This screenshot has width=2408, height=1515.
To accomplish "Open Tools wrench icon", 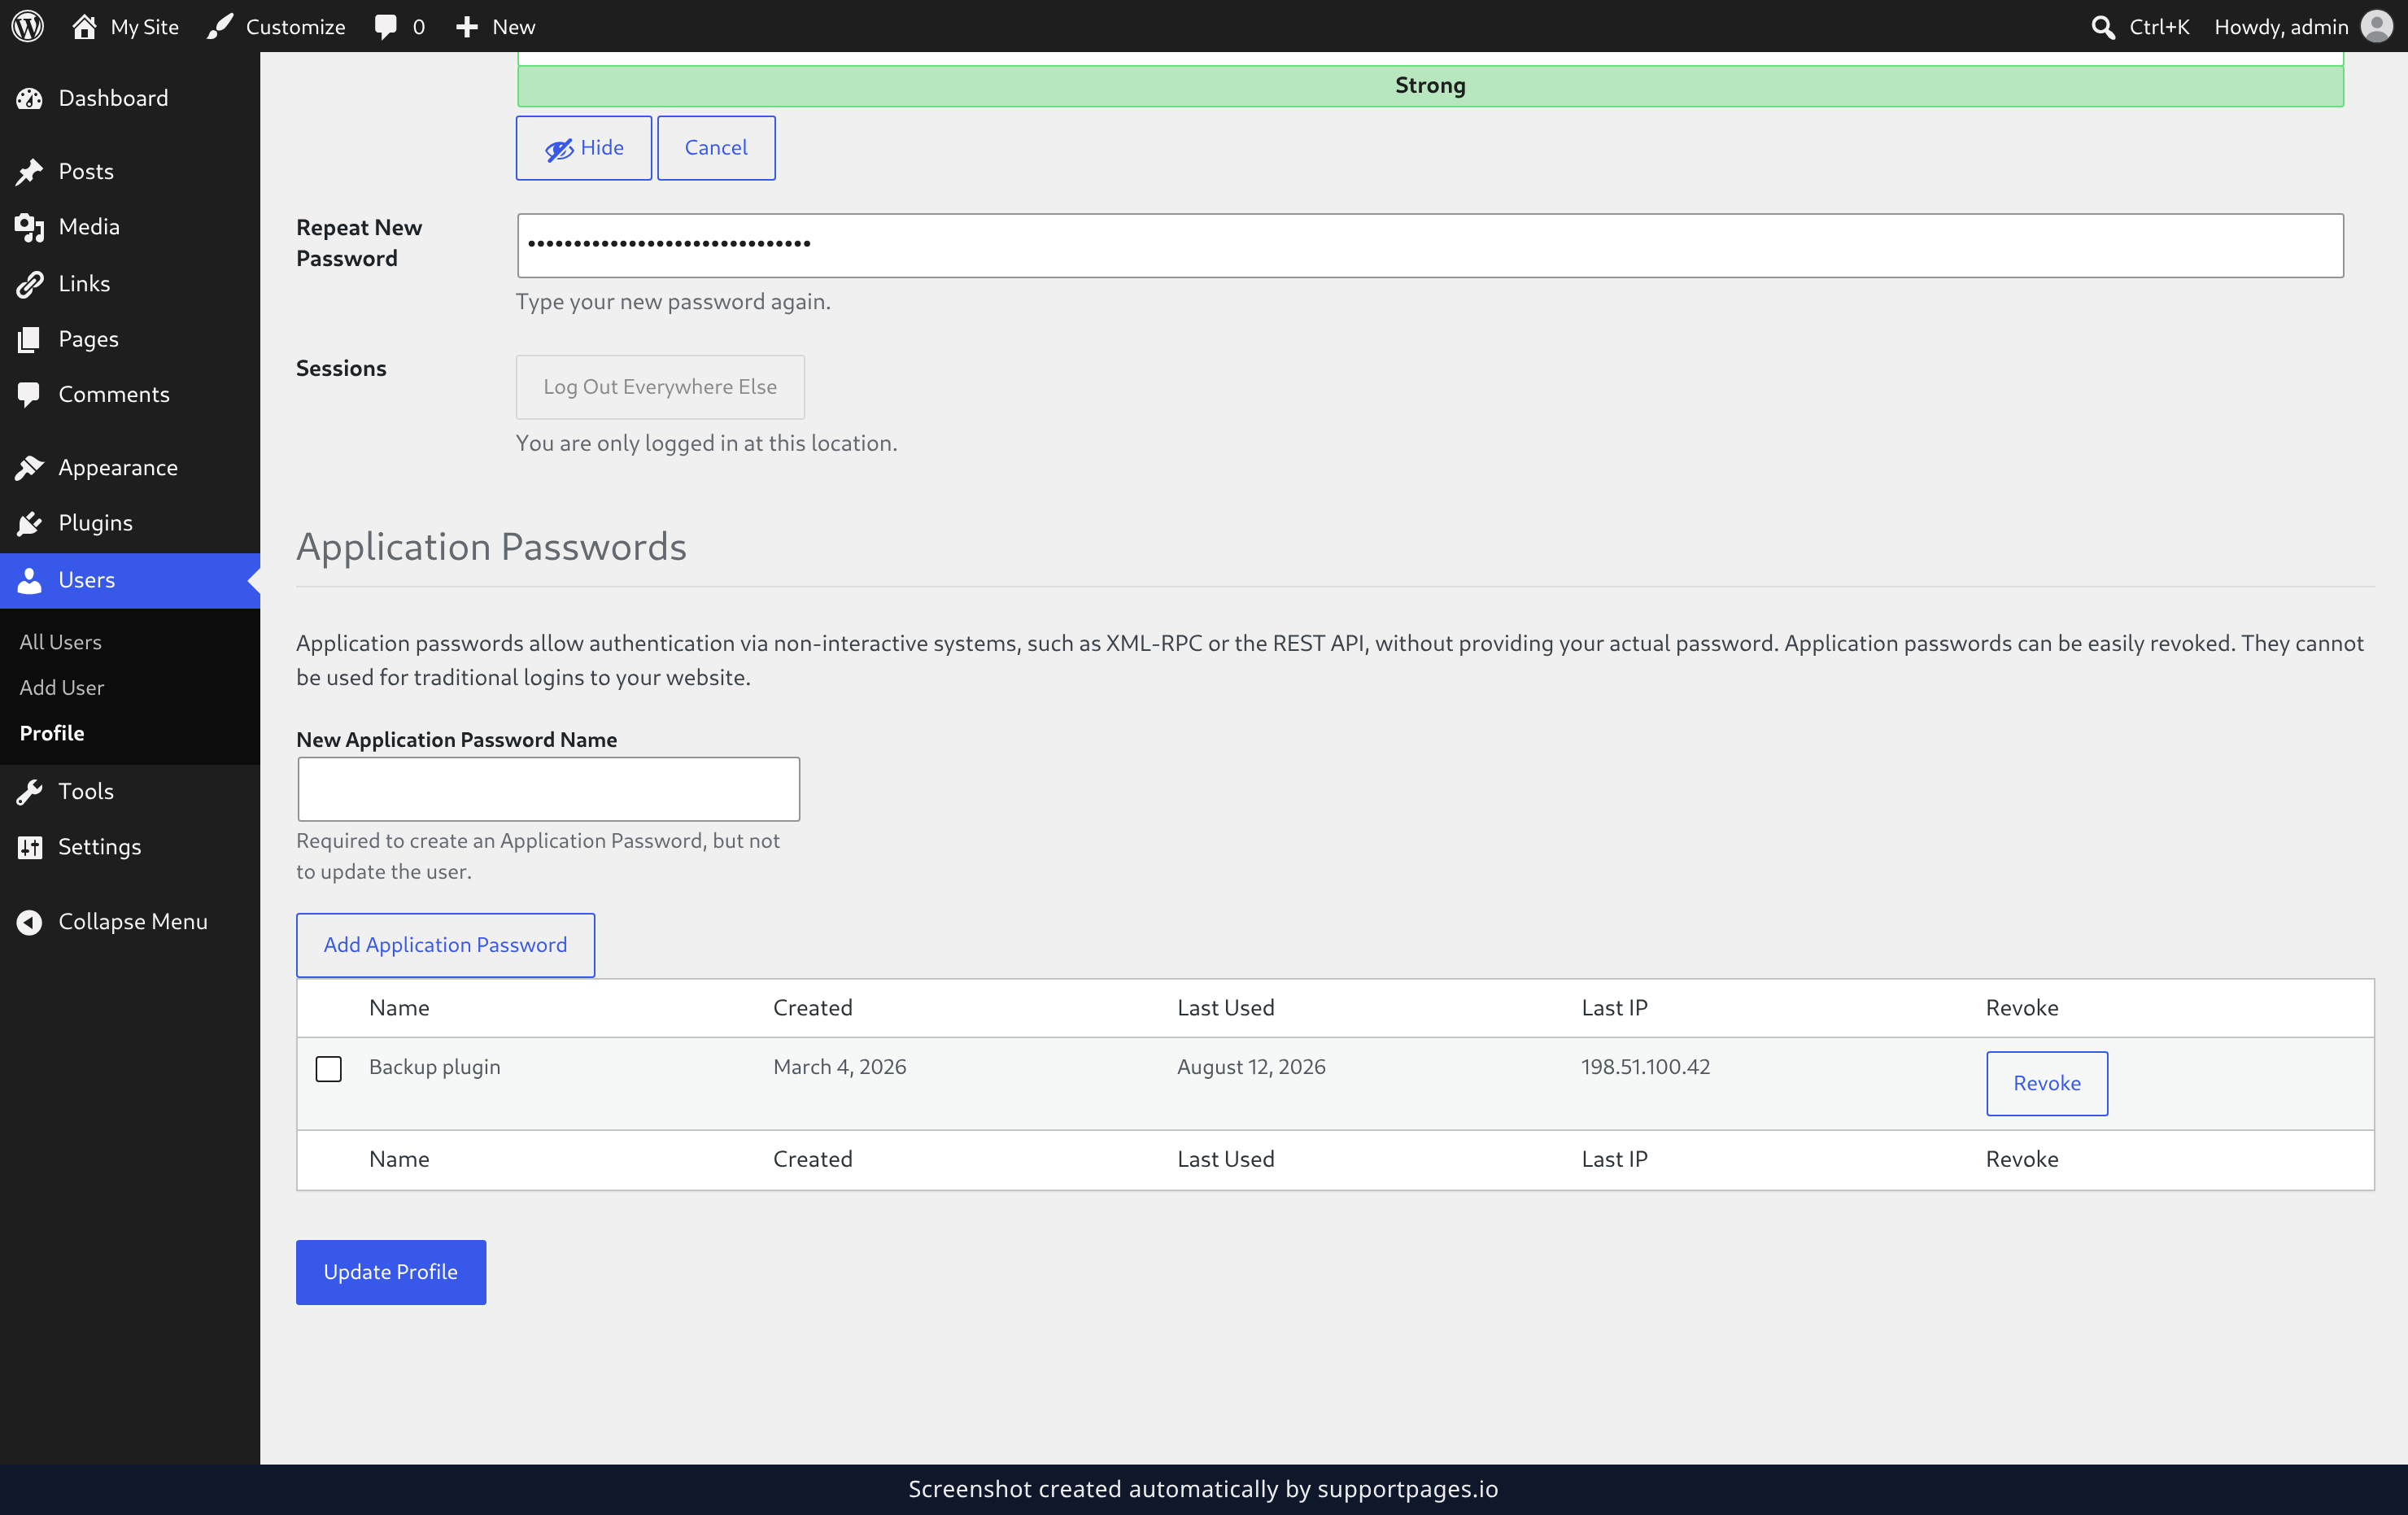I will point(30,791).
